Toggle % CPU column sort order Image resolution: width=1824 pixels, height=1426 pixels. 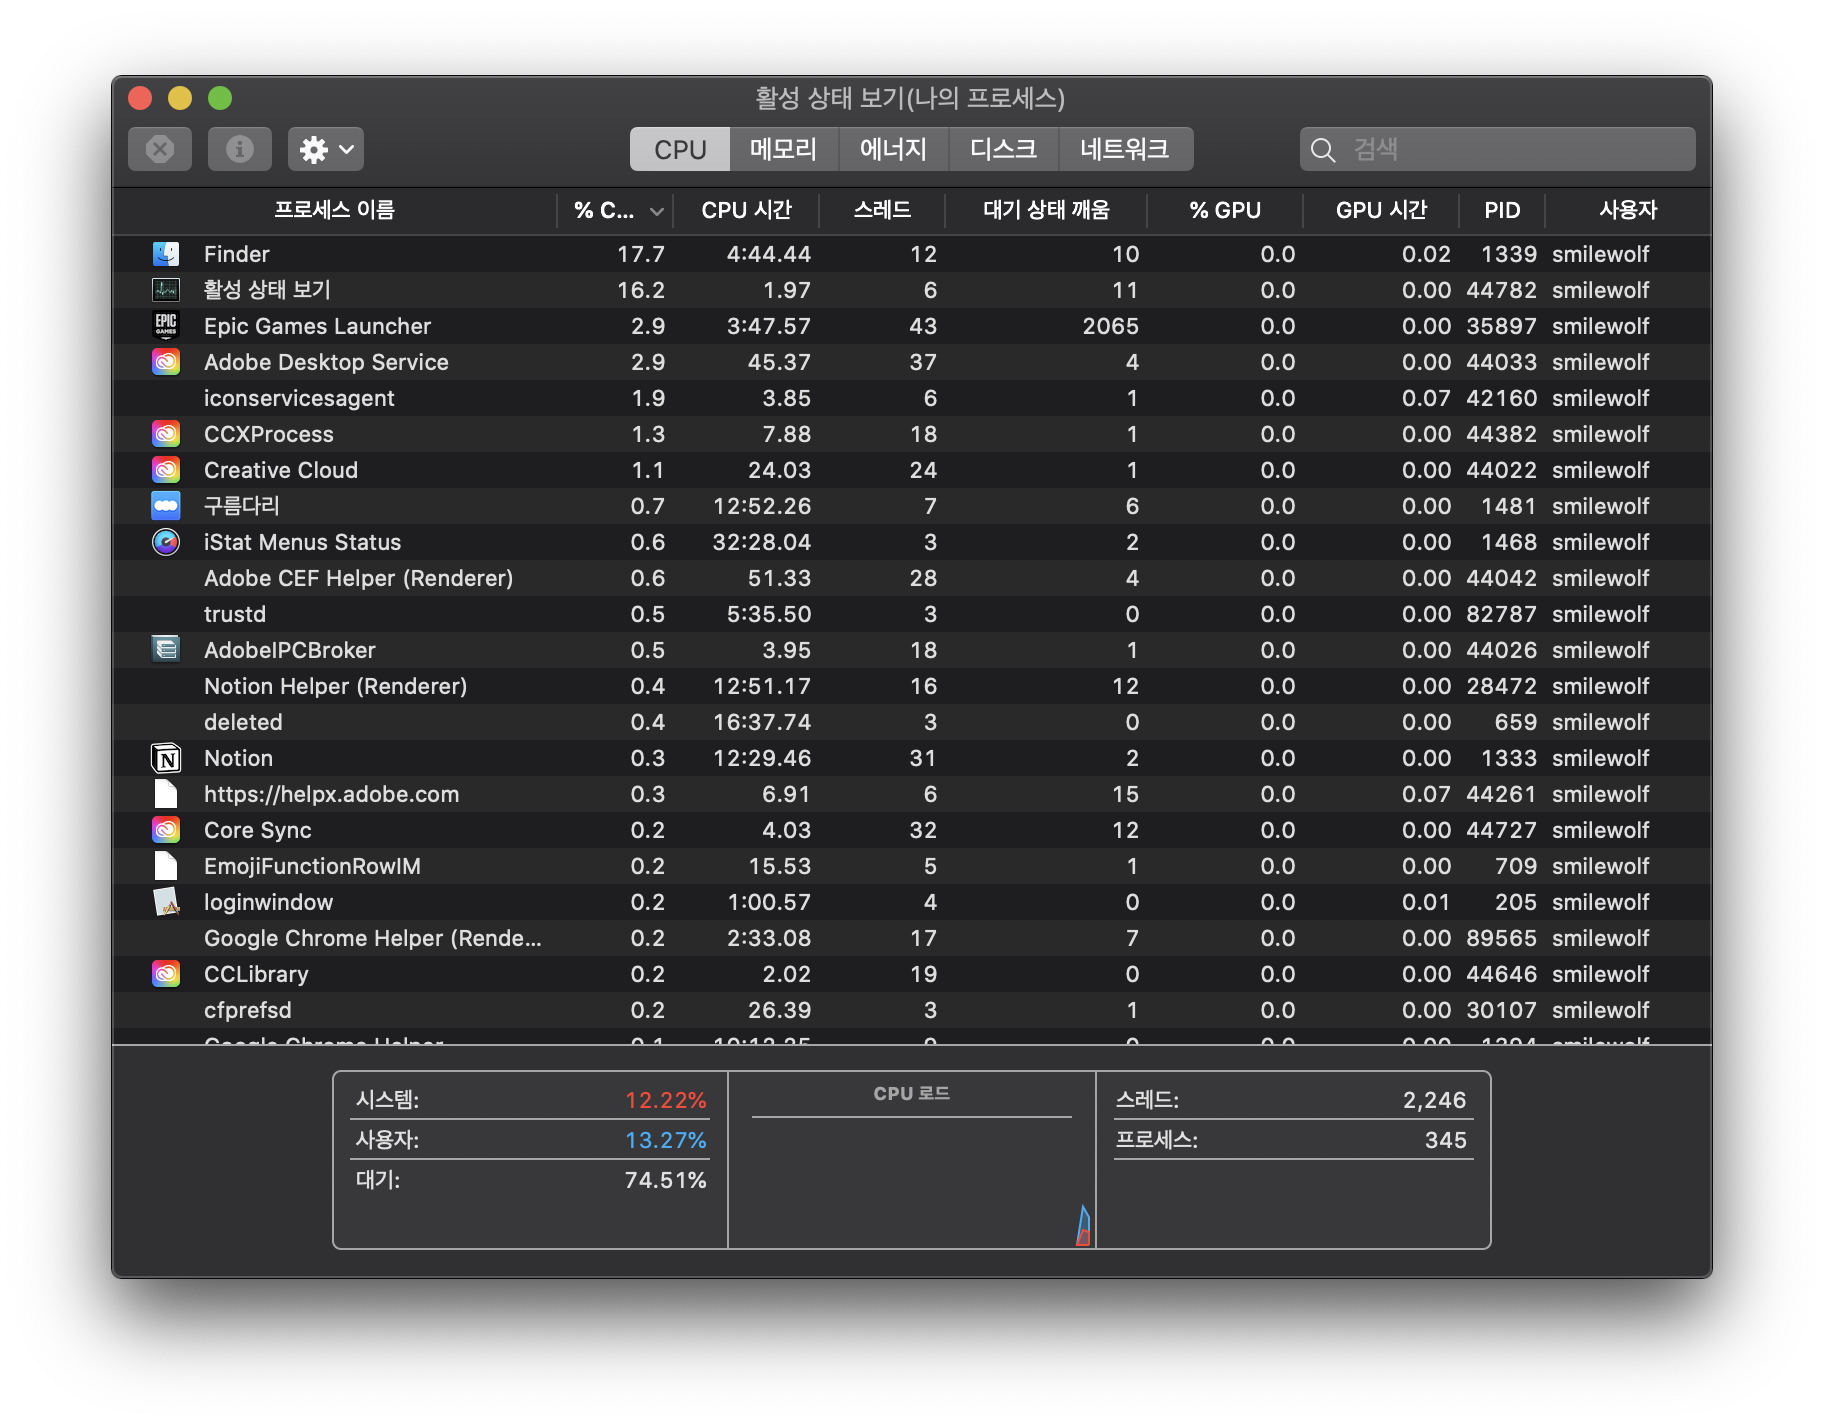616,210
